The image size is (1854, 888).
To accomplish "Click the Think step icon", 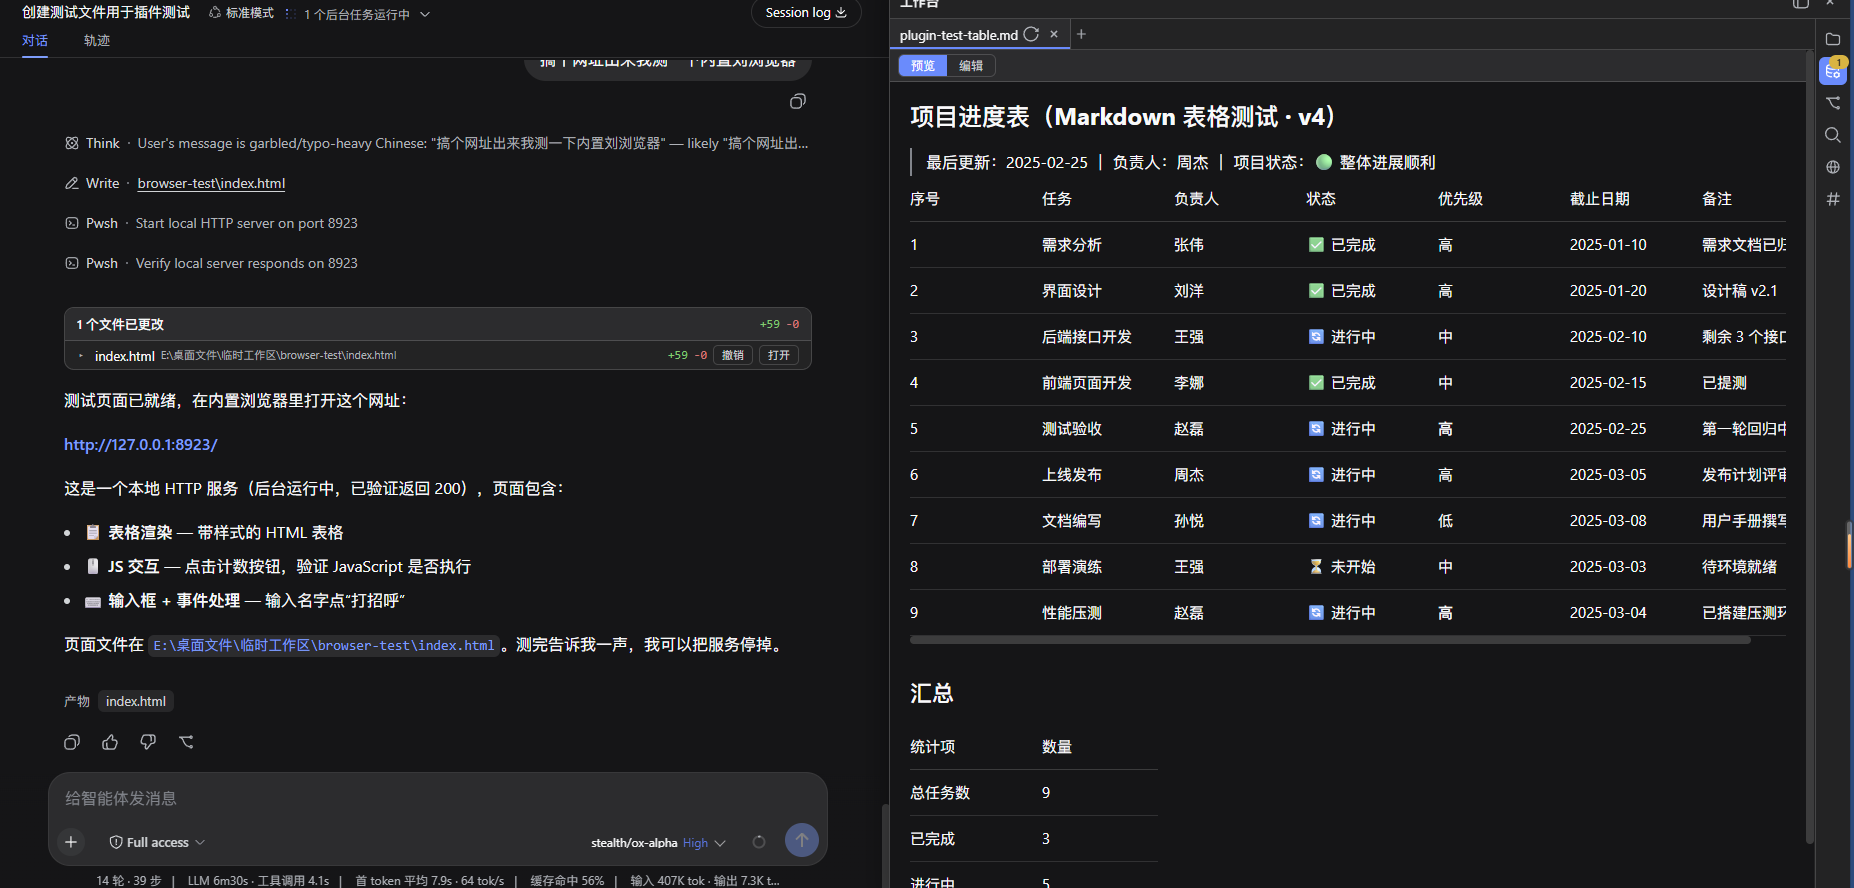I will tap(72, 143).
